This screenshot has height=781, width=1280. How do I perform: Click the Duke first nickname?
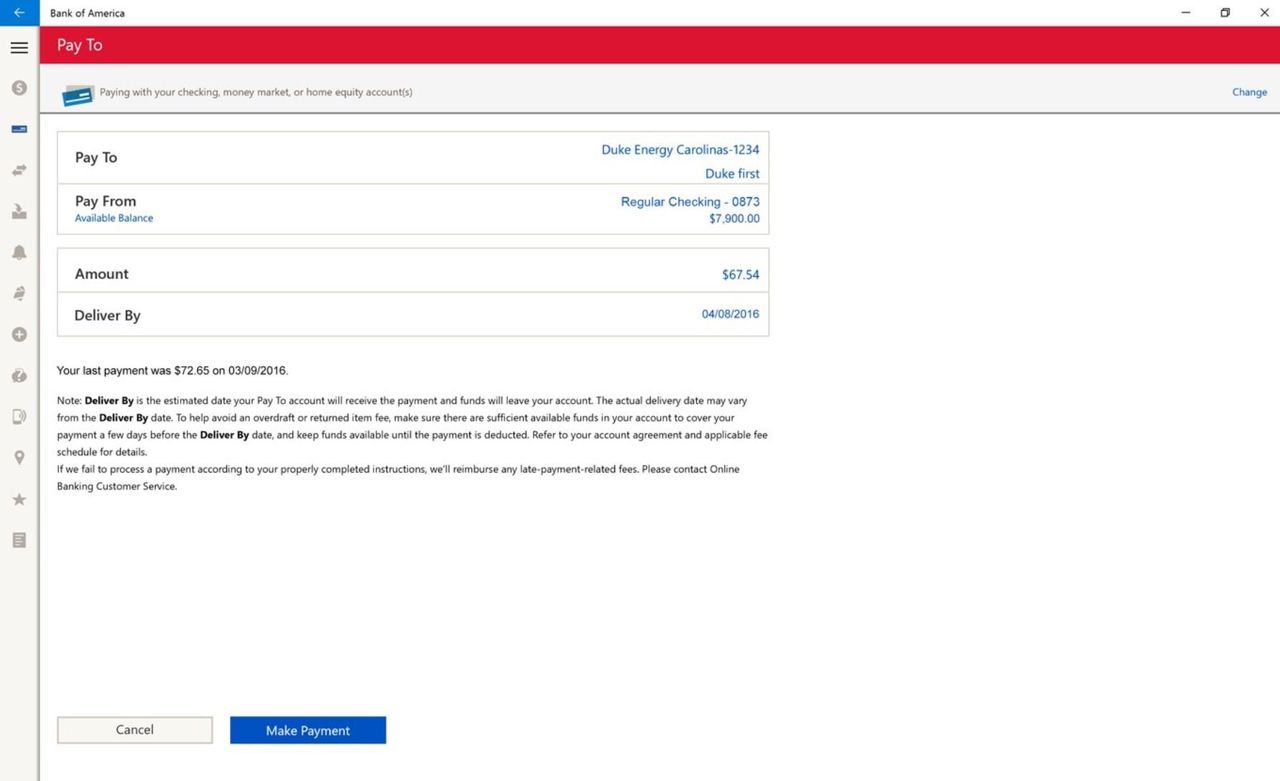point(733,174)
